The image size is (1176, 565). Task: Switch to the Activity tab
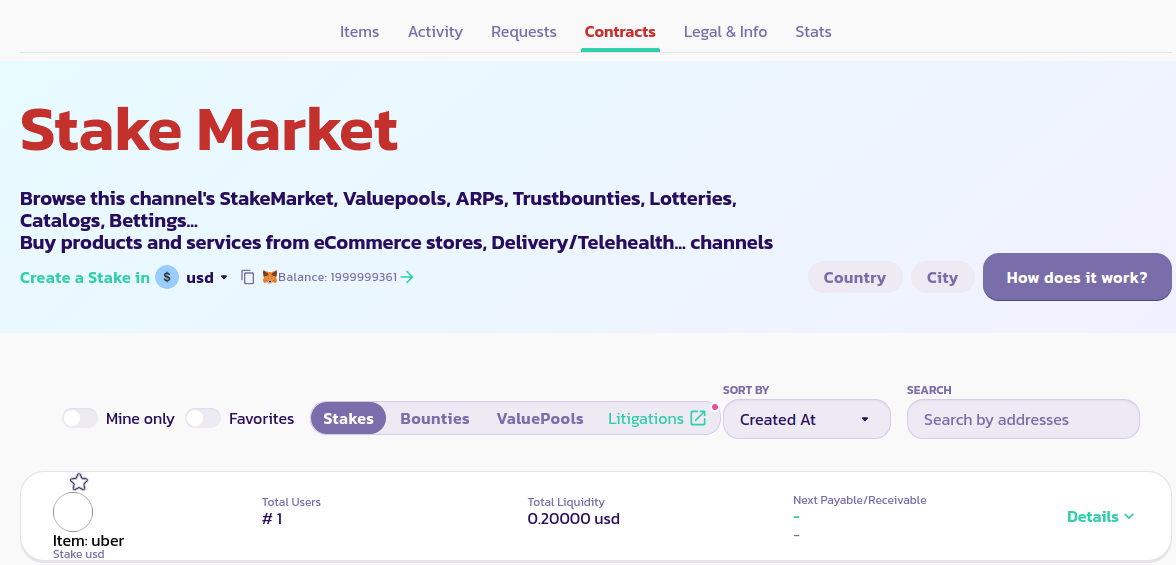435,32
